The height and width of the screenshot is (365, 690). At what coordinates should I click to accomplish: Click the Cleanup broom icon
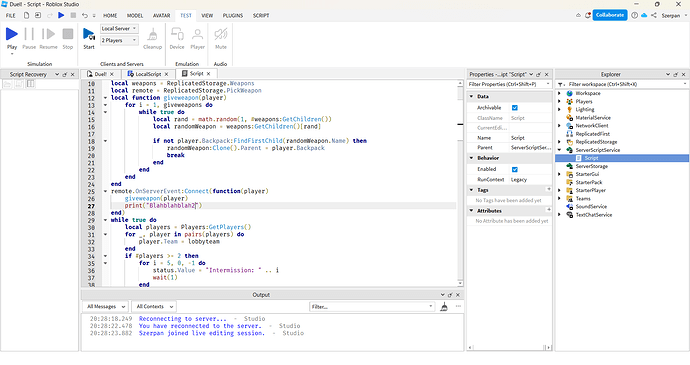(153, 34)
